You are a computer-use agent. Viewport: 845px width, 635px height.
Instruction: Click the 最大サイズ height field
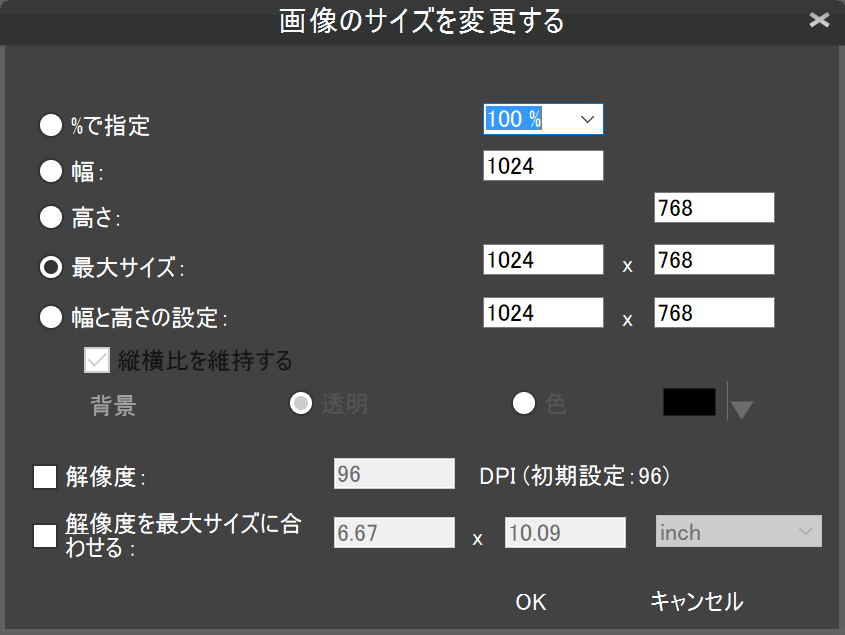click(x=714, y=259)
